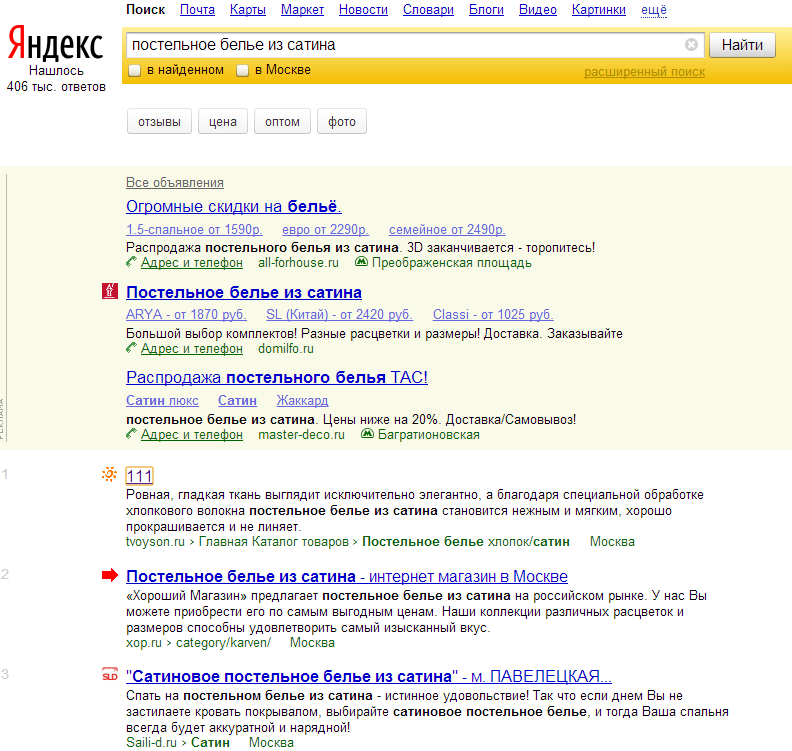This screenshot has width=792, height=751.
Task: Click the 'семейное от 2490р.' sitelink
Action: [x=447, y=229]
